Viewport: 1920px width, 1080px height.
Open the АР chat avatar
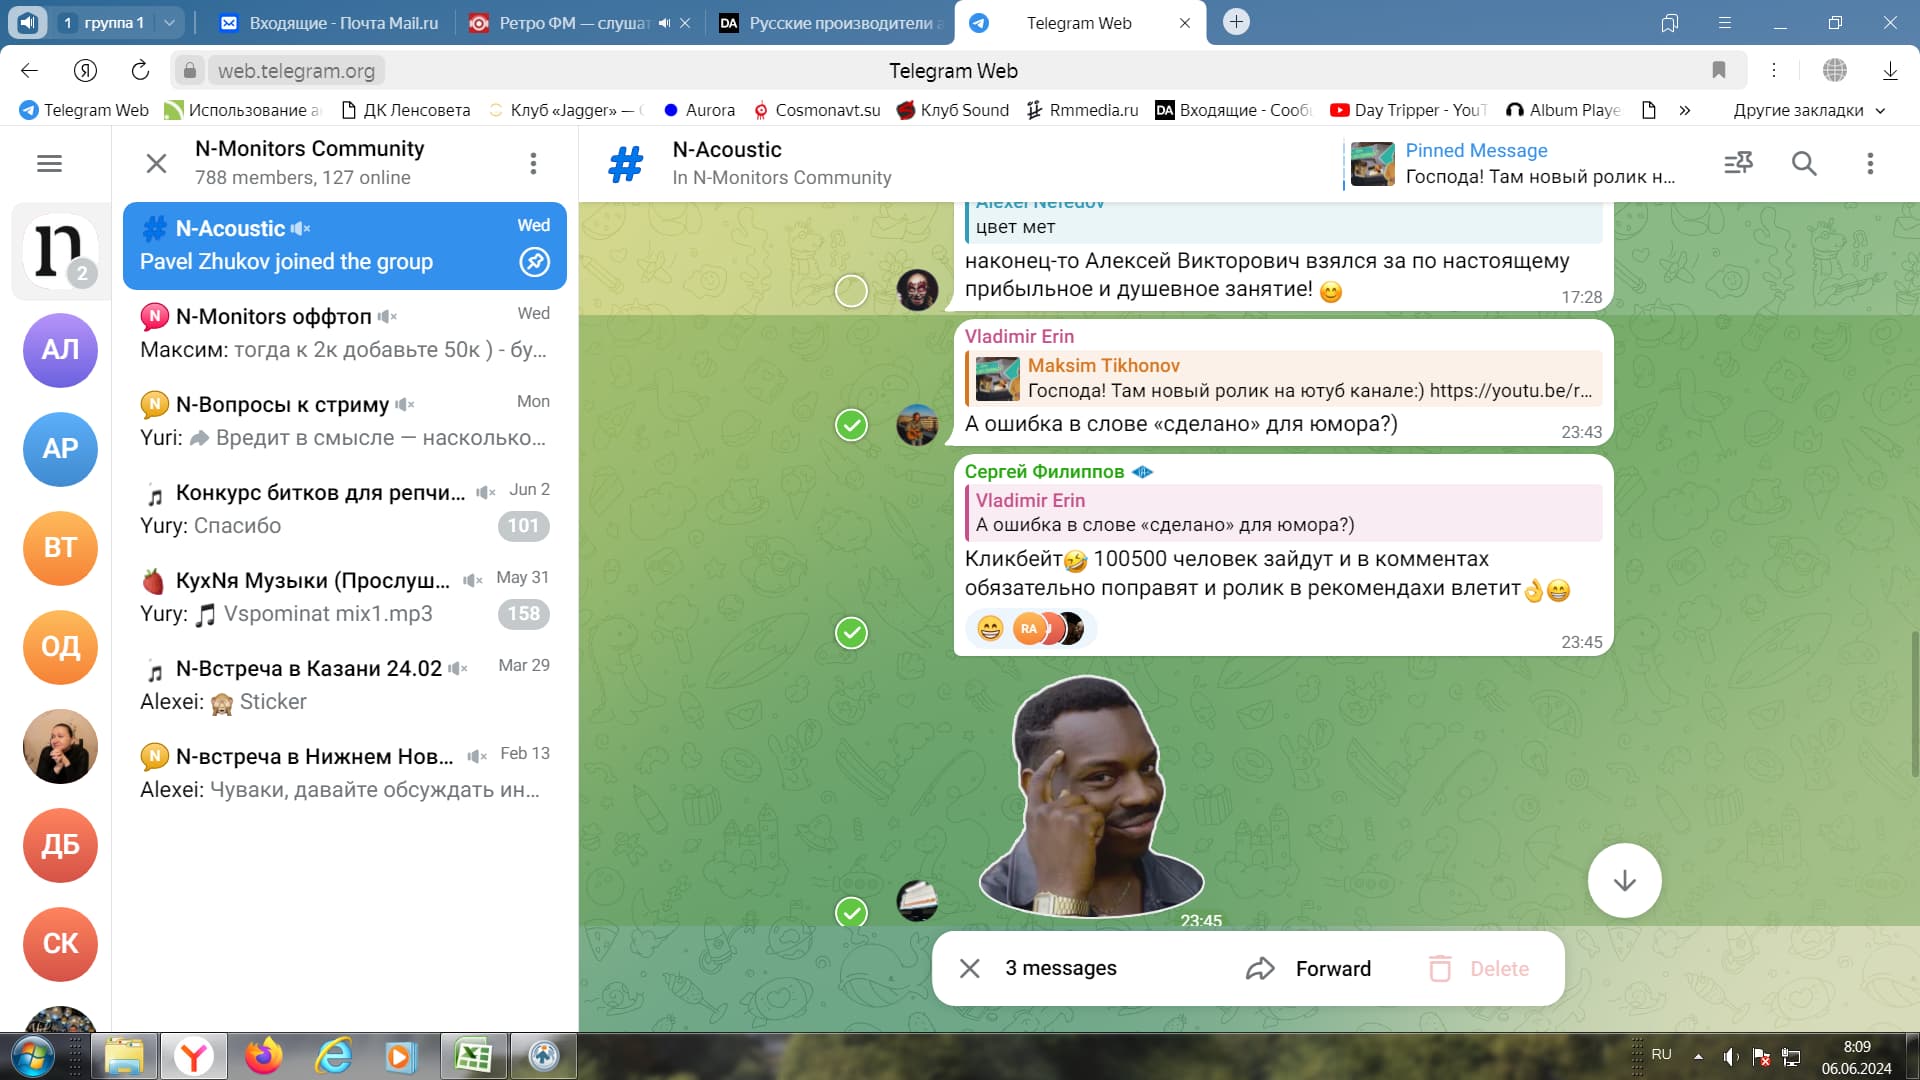60,449
